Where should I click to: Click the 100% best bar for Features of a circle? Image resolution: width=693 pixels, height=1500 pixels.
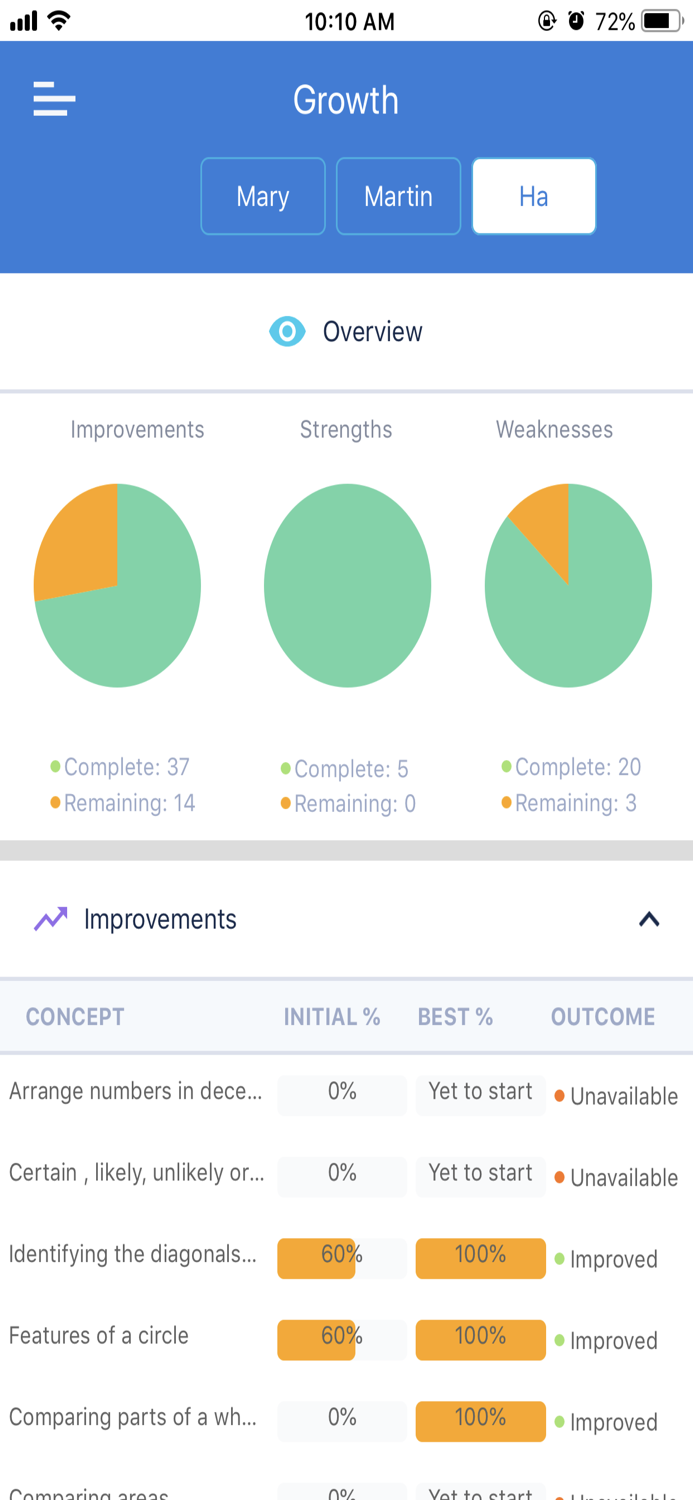tap(481, 1339)
